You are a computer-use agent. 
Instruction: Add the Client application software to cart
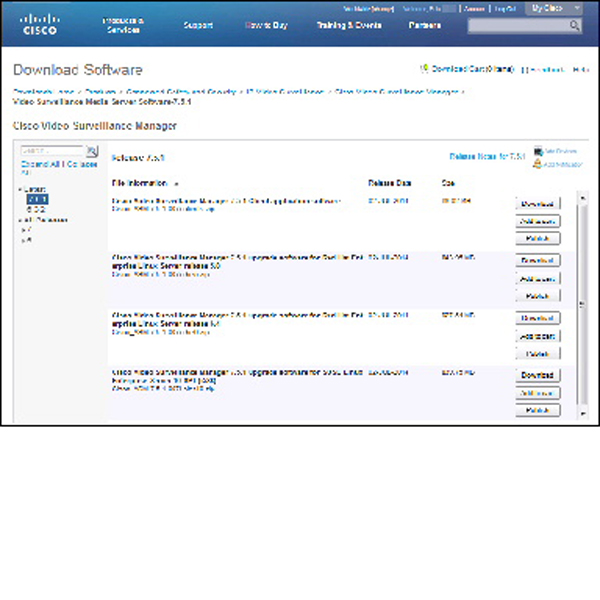pos(538,221)
